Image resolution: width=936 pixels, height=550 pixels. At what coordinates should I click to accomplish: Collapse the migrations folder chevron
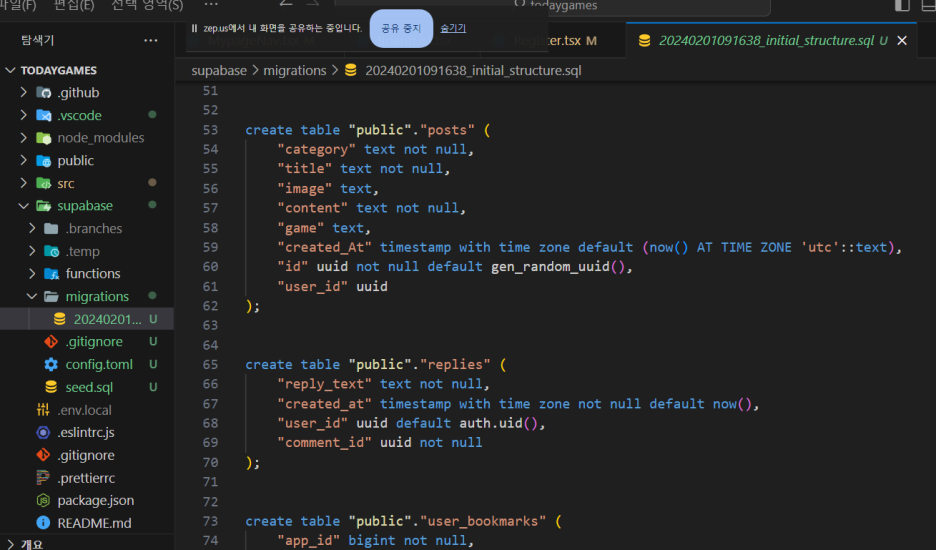[x=32, y=297]
